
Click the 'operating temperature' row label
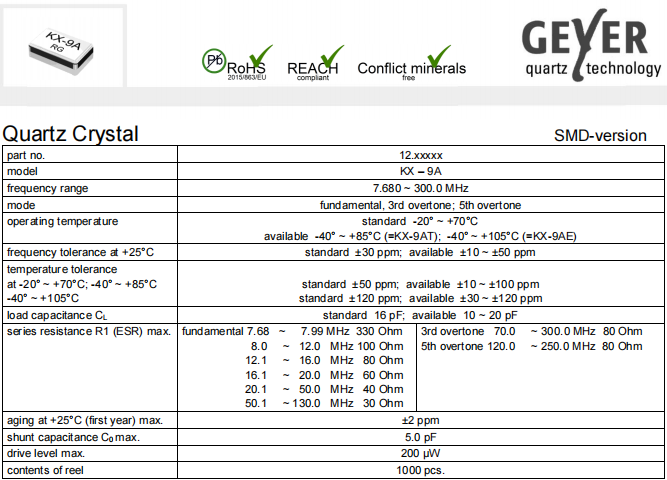click(63, 222)
